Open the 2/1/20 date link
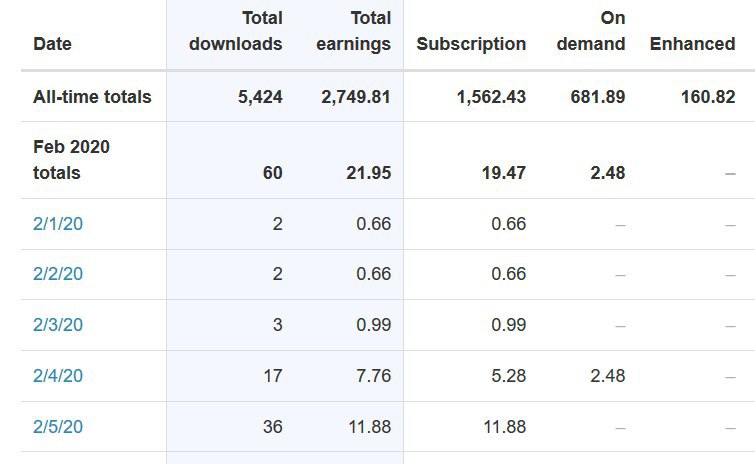 (x=58, y=224)
